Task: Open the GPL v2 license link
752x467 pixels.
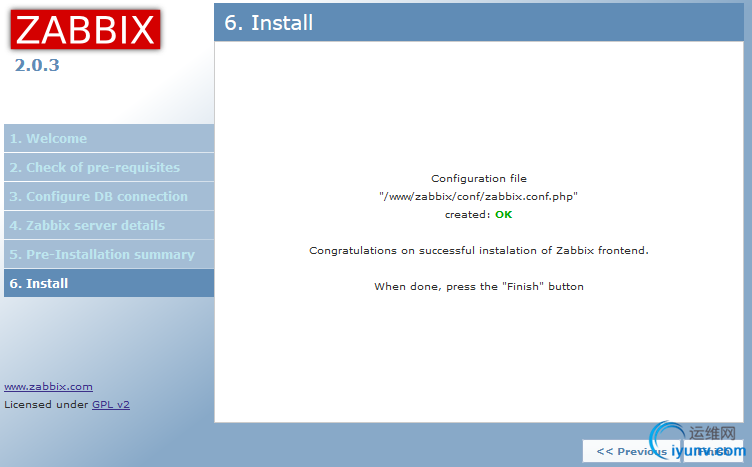Action: tap(111, 404)
